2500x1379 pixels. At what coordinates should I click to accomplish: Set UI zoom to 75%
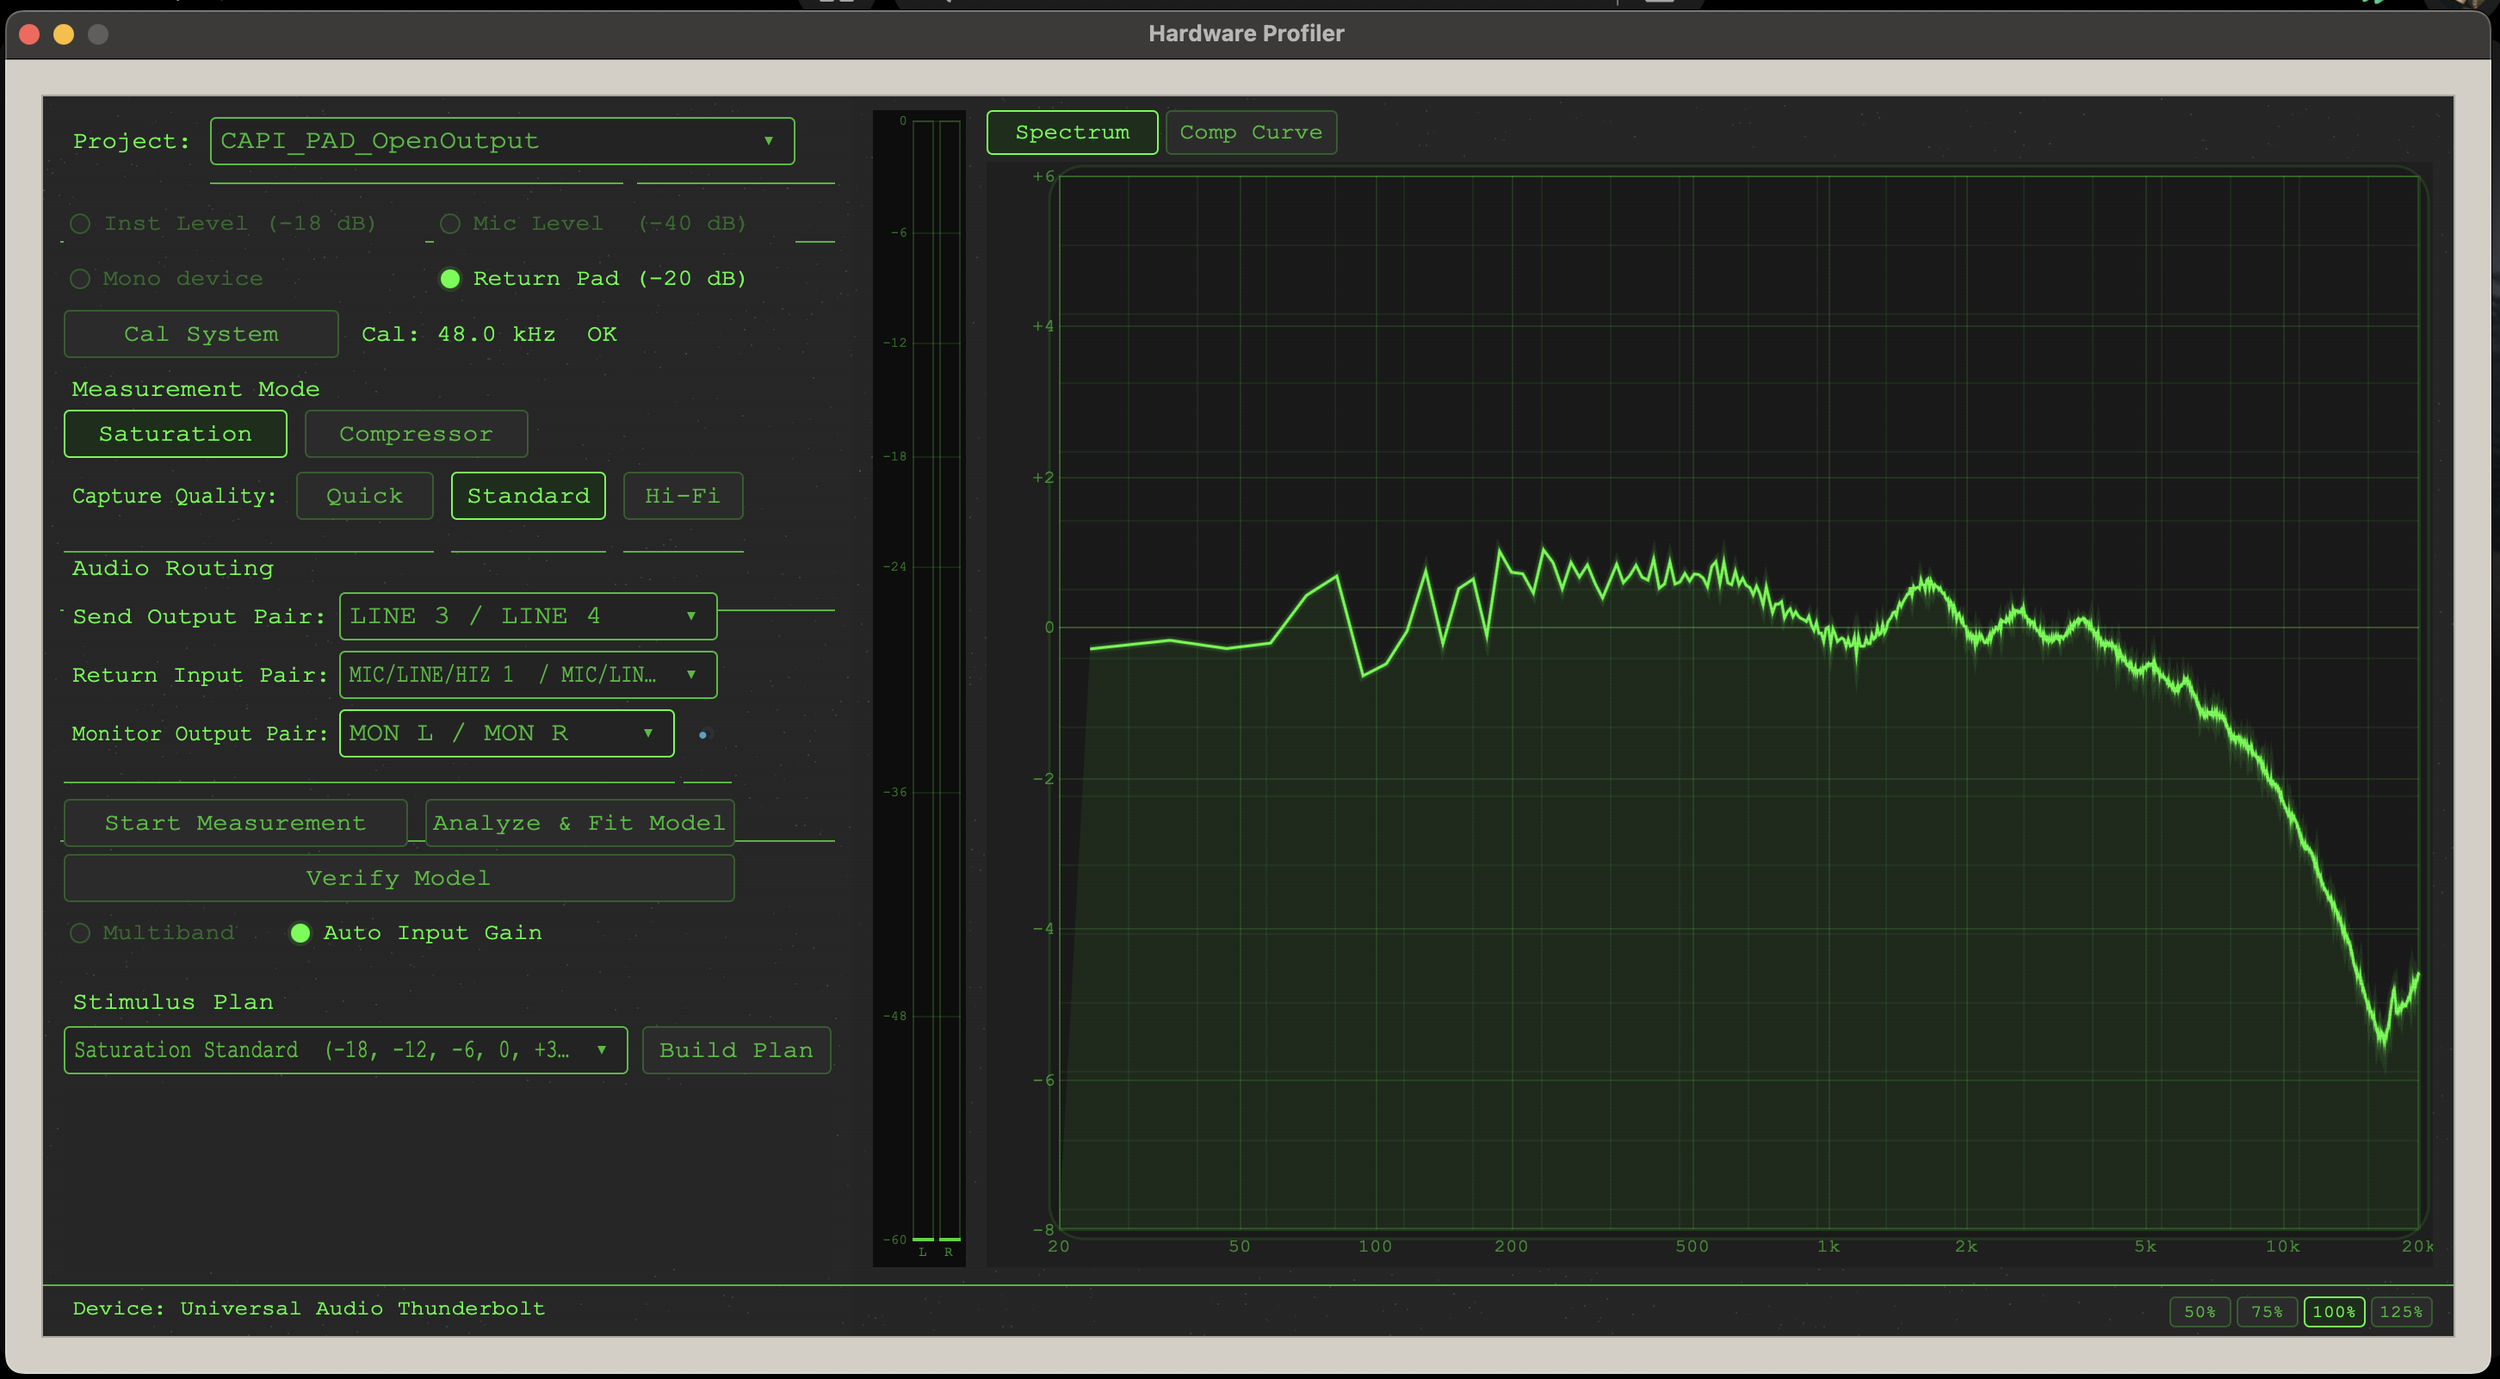point(2267,1312)
